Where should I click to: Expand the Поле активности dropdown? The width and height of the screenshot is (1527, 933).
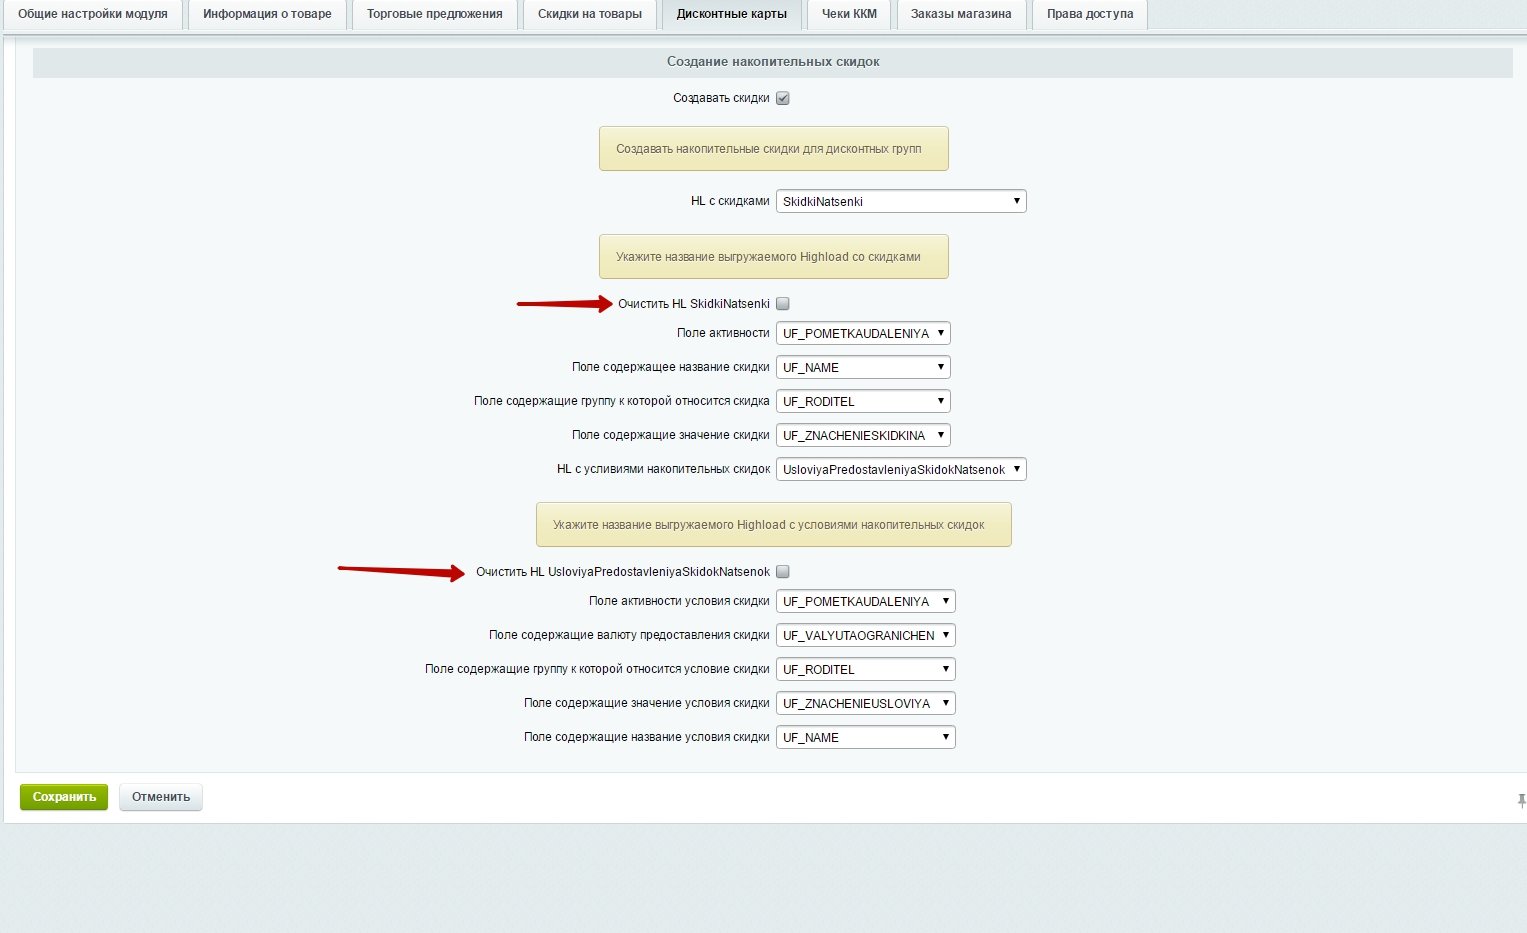(862, 333)
